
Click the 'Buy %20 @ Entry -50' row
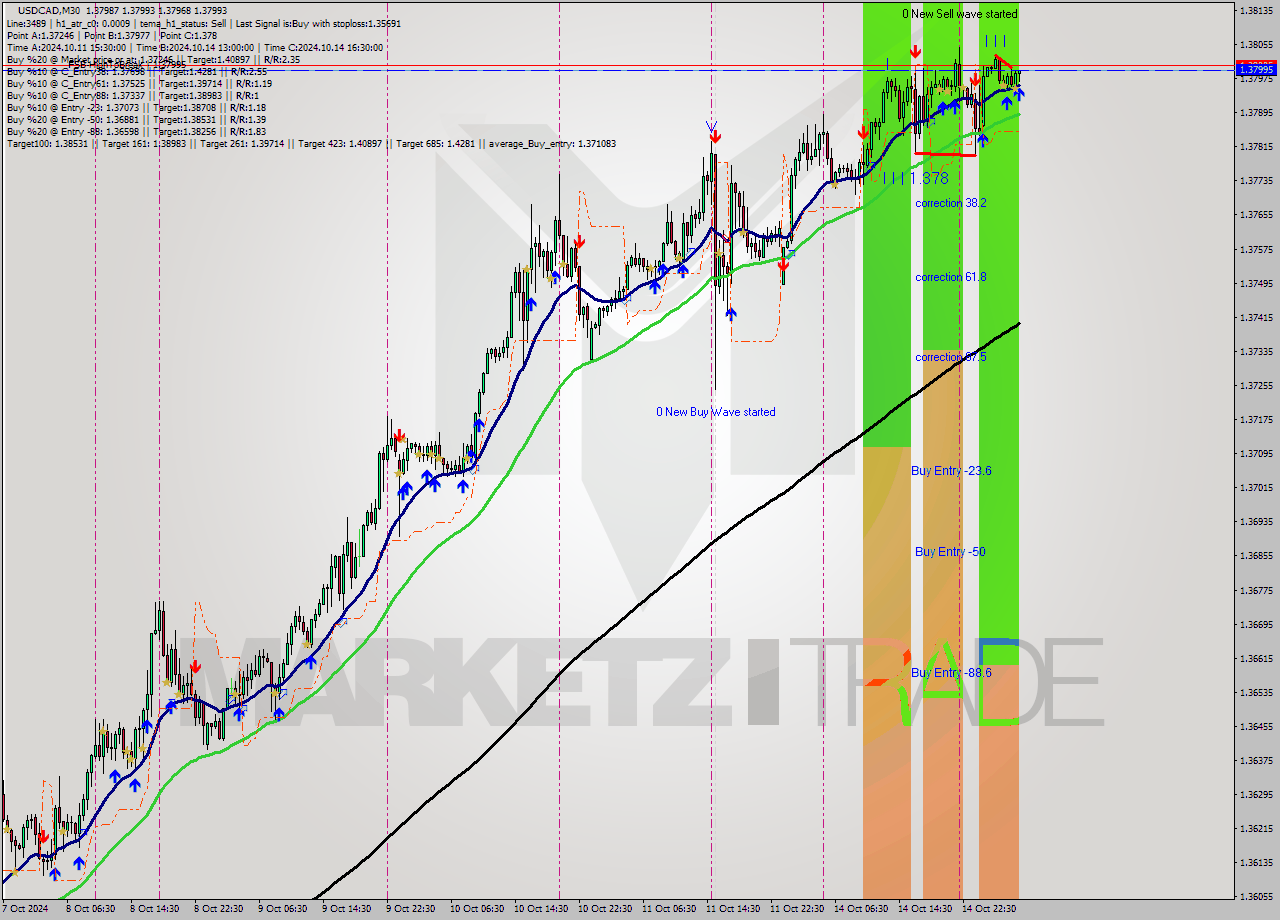click(136, 120)
